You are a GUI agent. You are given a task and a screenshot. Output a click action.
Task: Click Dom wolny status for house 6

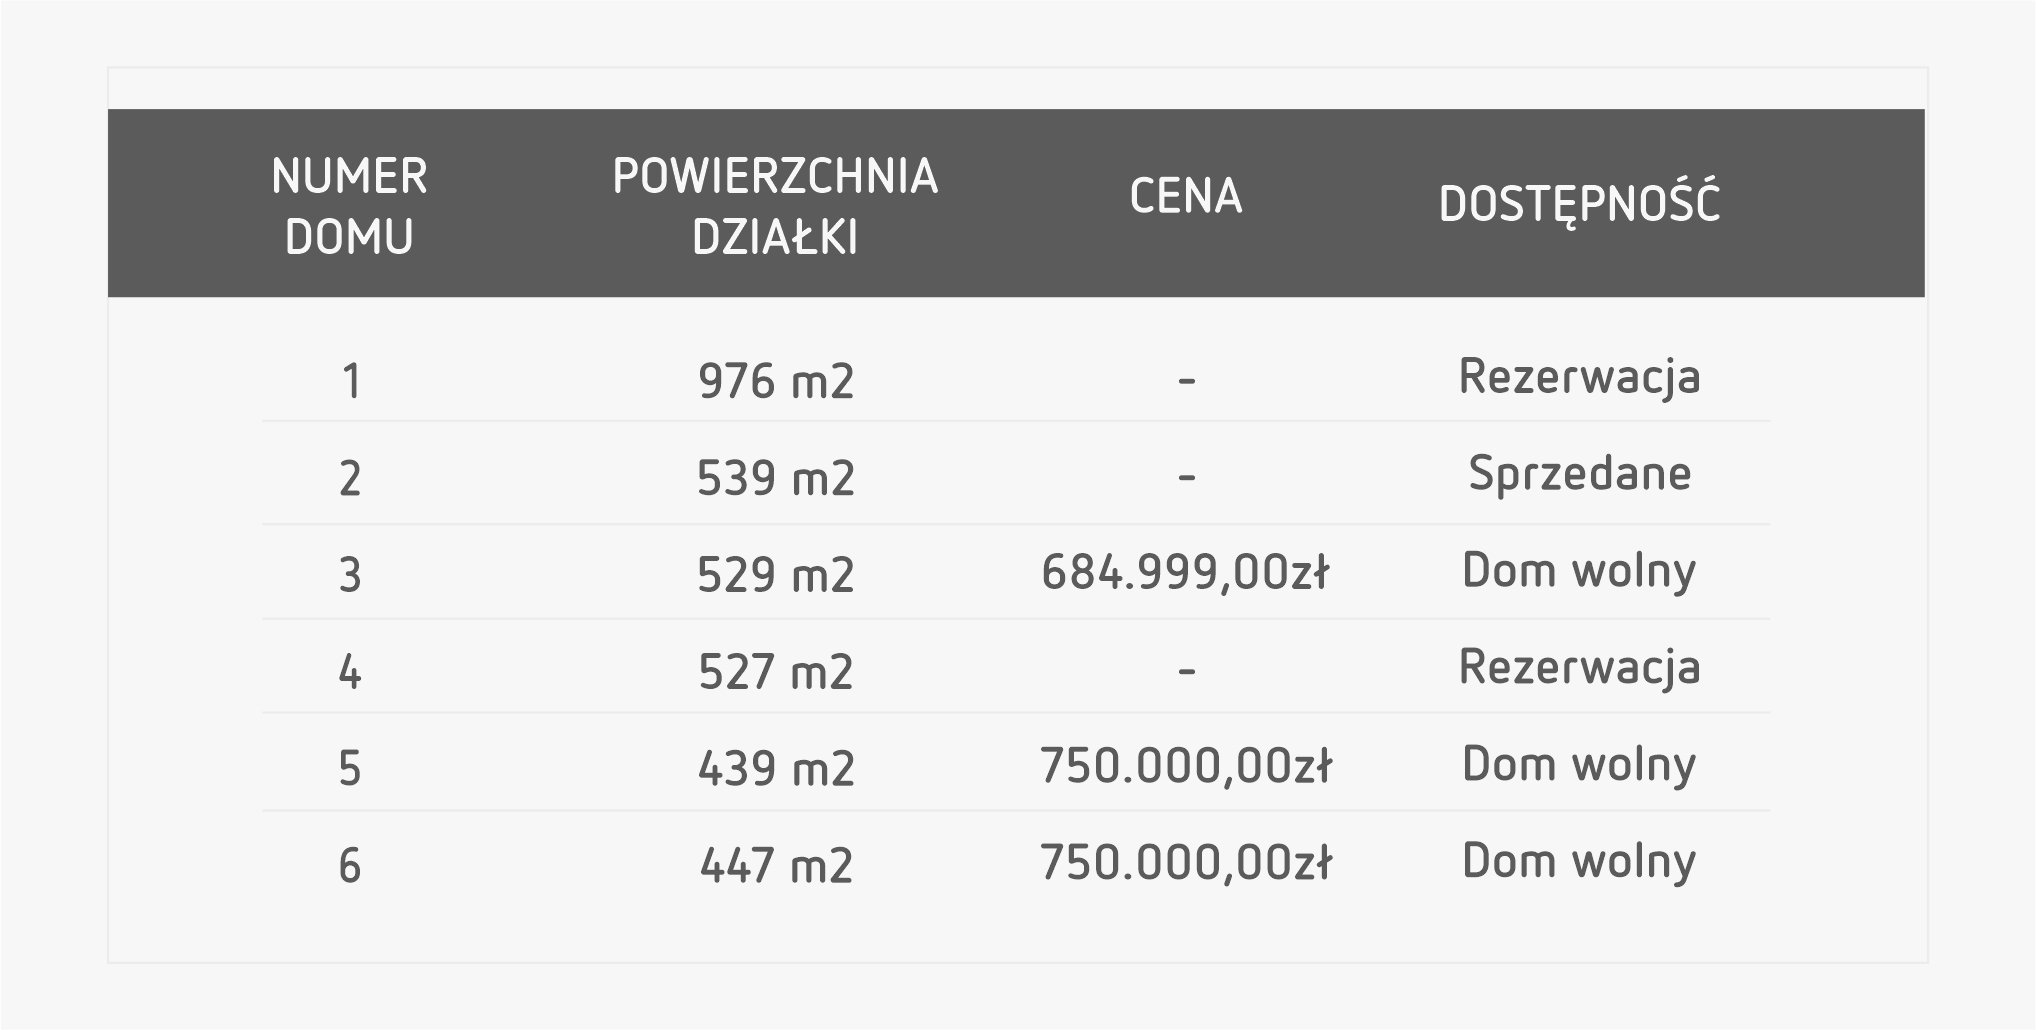pyautogui.click(x=1579, y=861)
